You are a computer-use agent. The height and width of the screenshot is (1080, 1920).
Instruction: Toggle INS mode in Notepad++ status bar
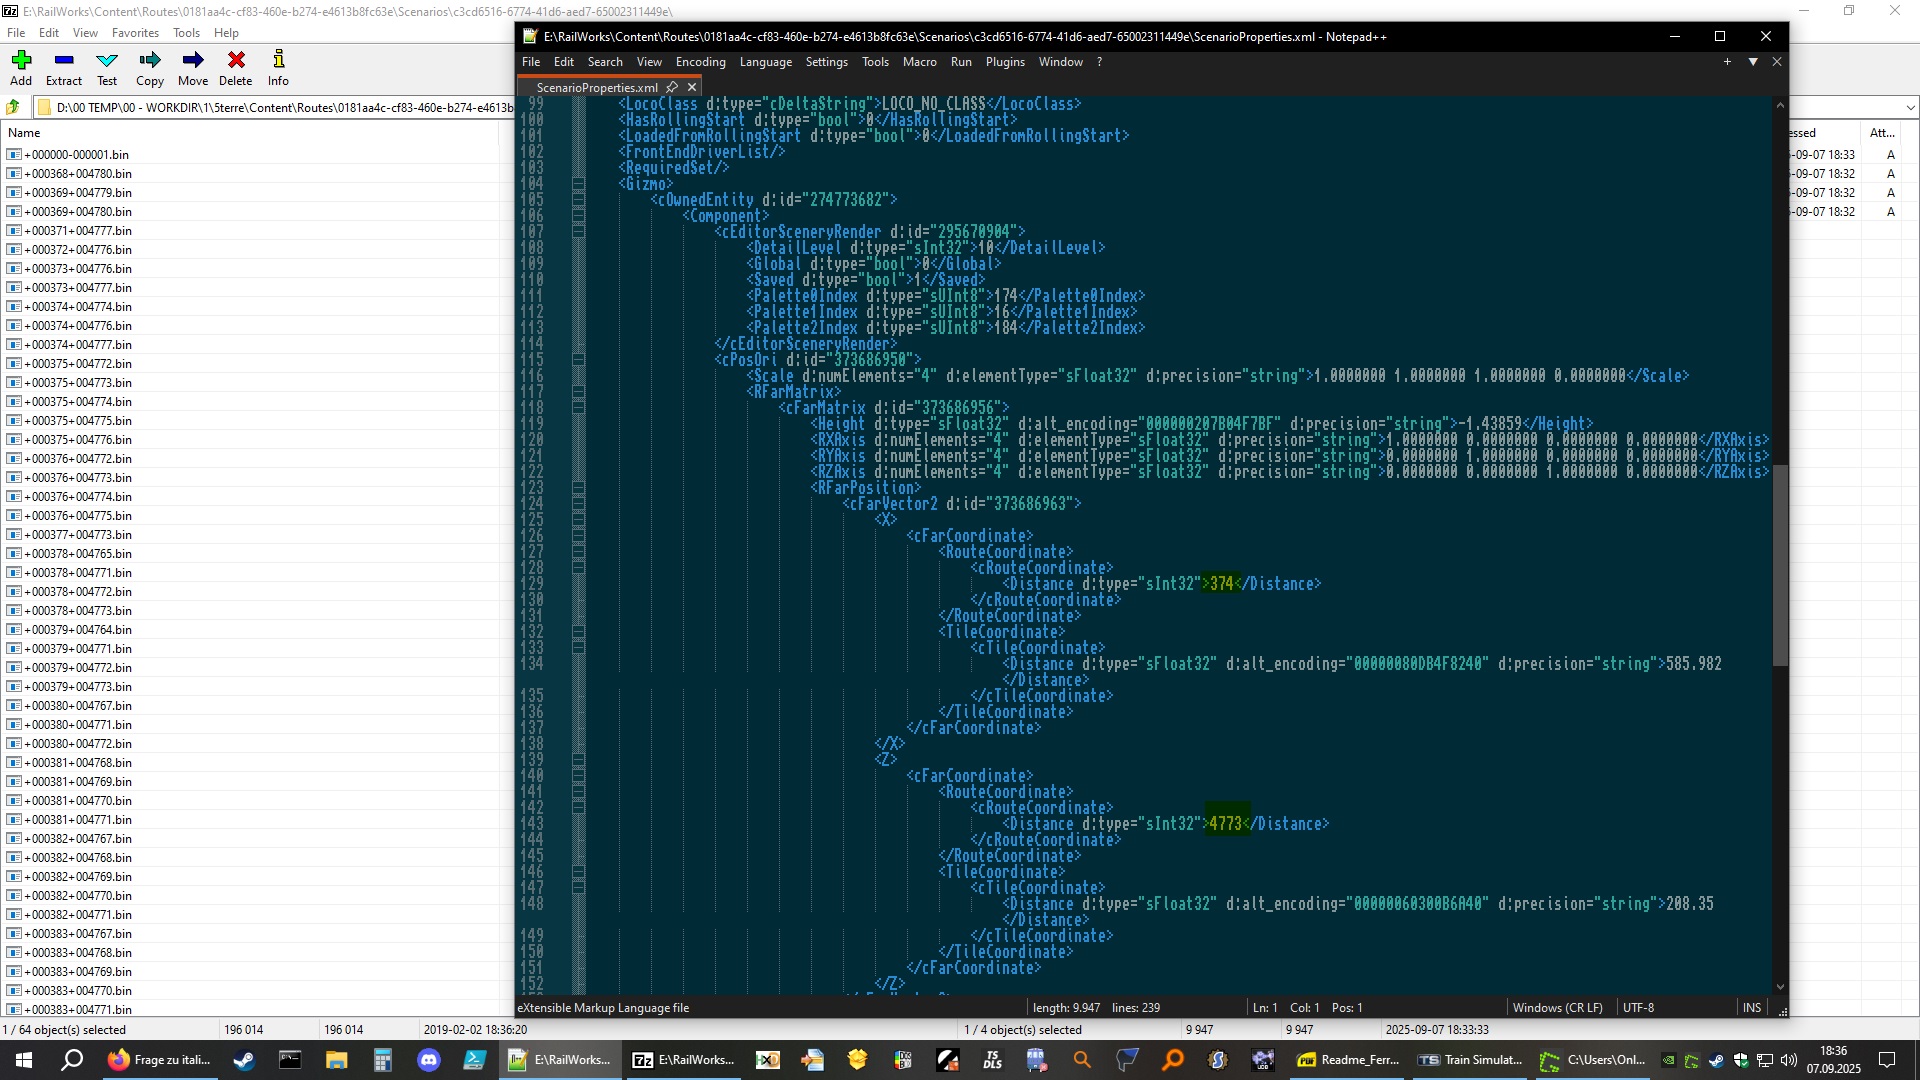click(1752, 1008)
